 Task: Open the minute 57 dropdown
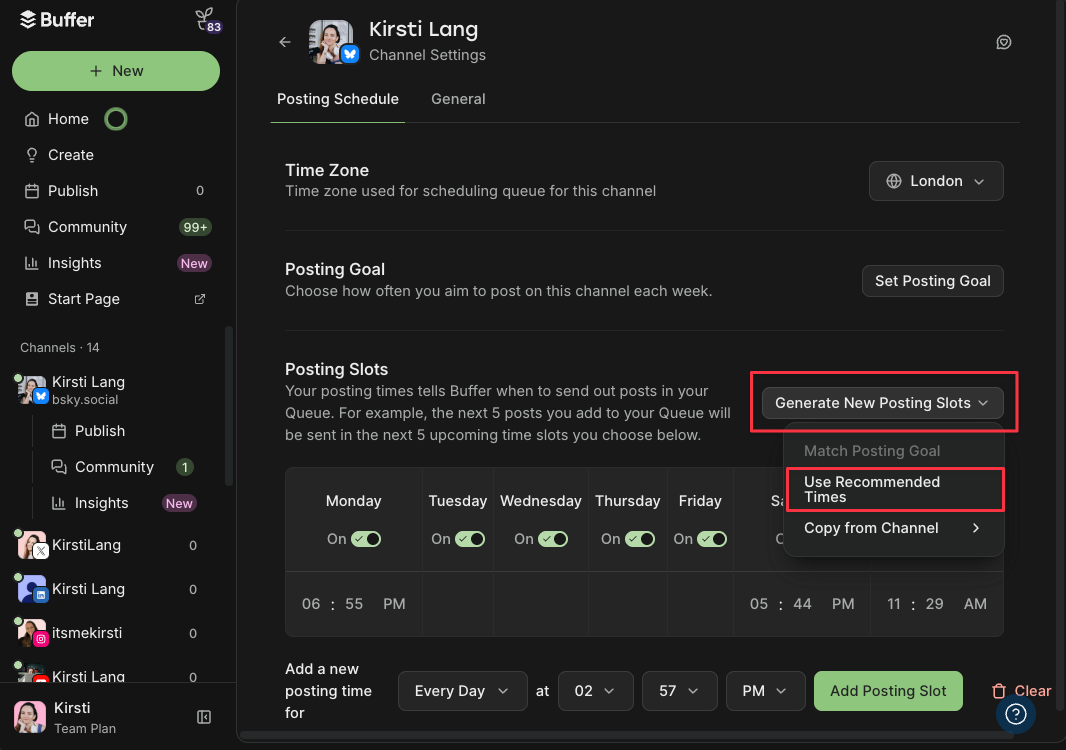679,691
